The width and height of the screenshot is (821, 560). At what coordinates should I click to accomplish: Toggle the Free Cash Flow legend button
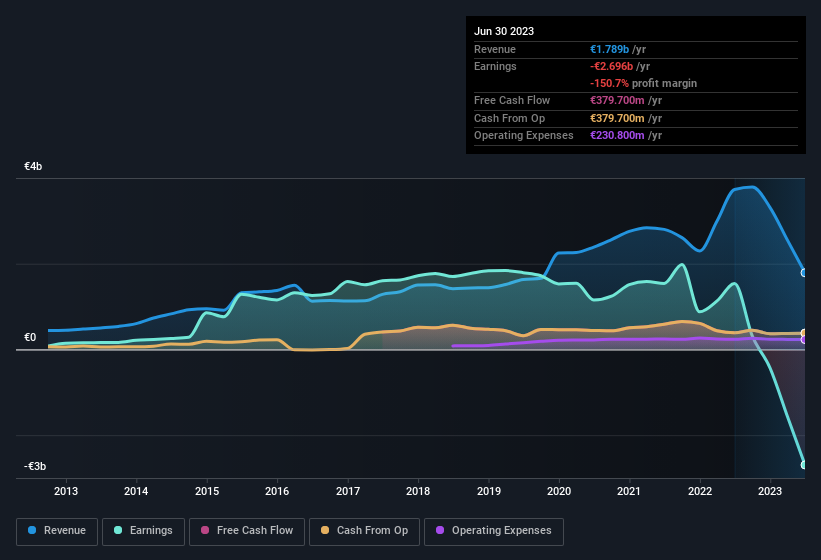click(247, 531)
